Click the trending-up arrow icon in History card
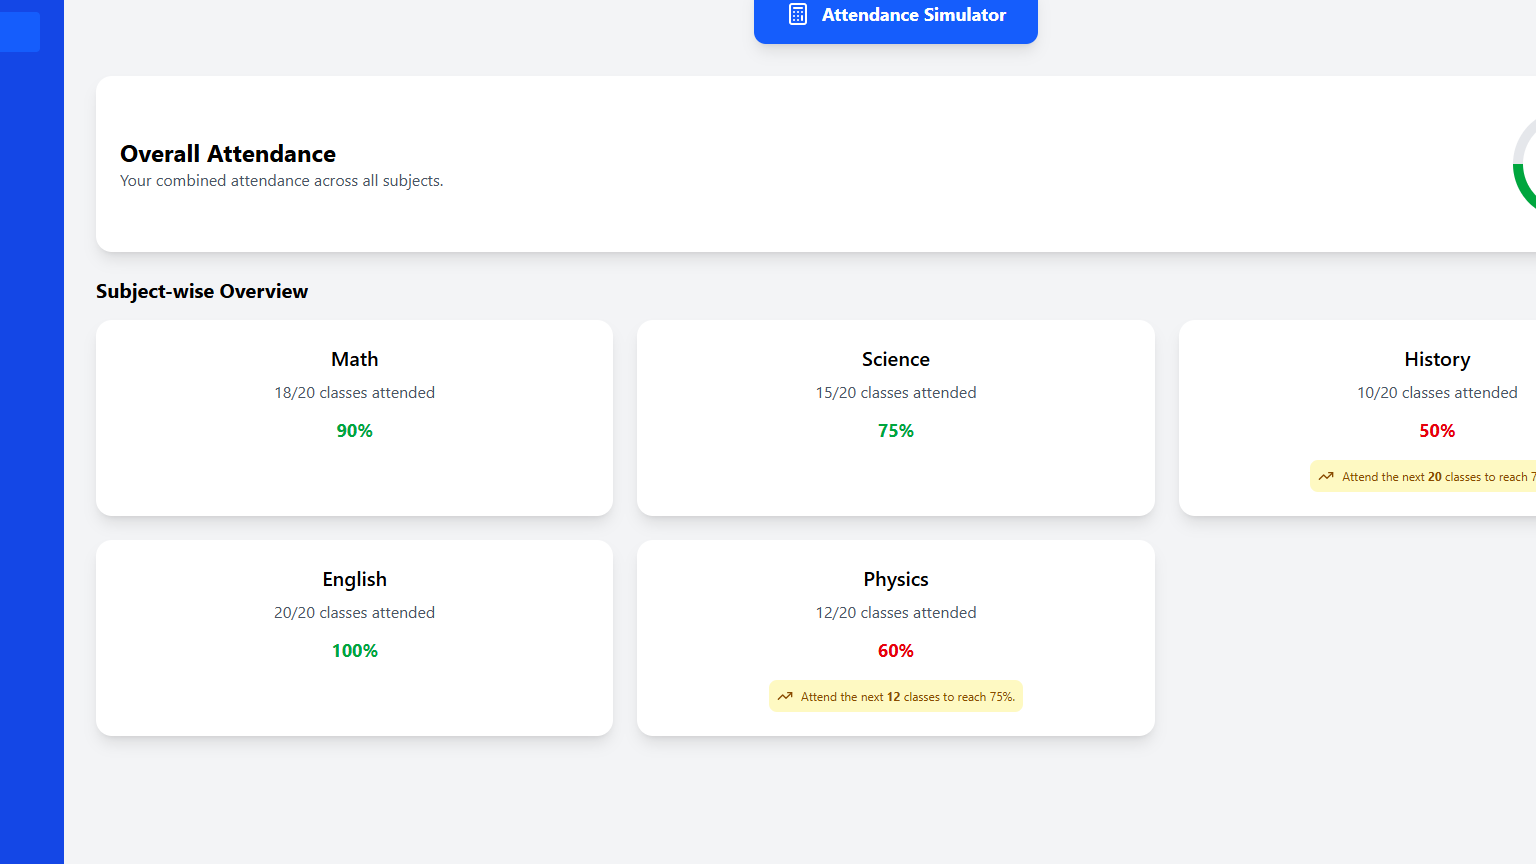Screen dimensions: 1536x864 [1326, 477]
